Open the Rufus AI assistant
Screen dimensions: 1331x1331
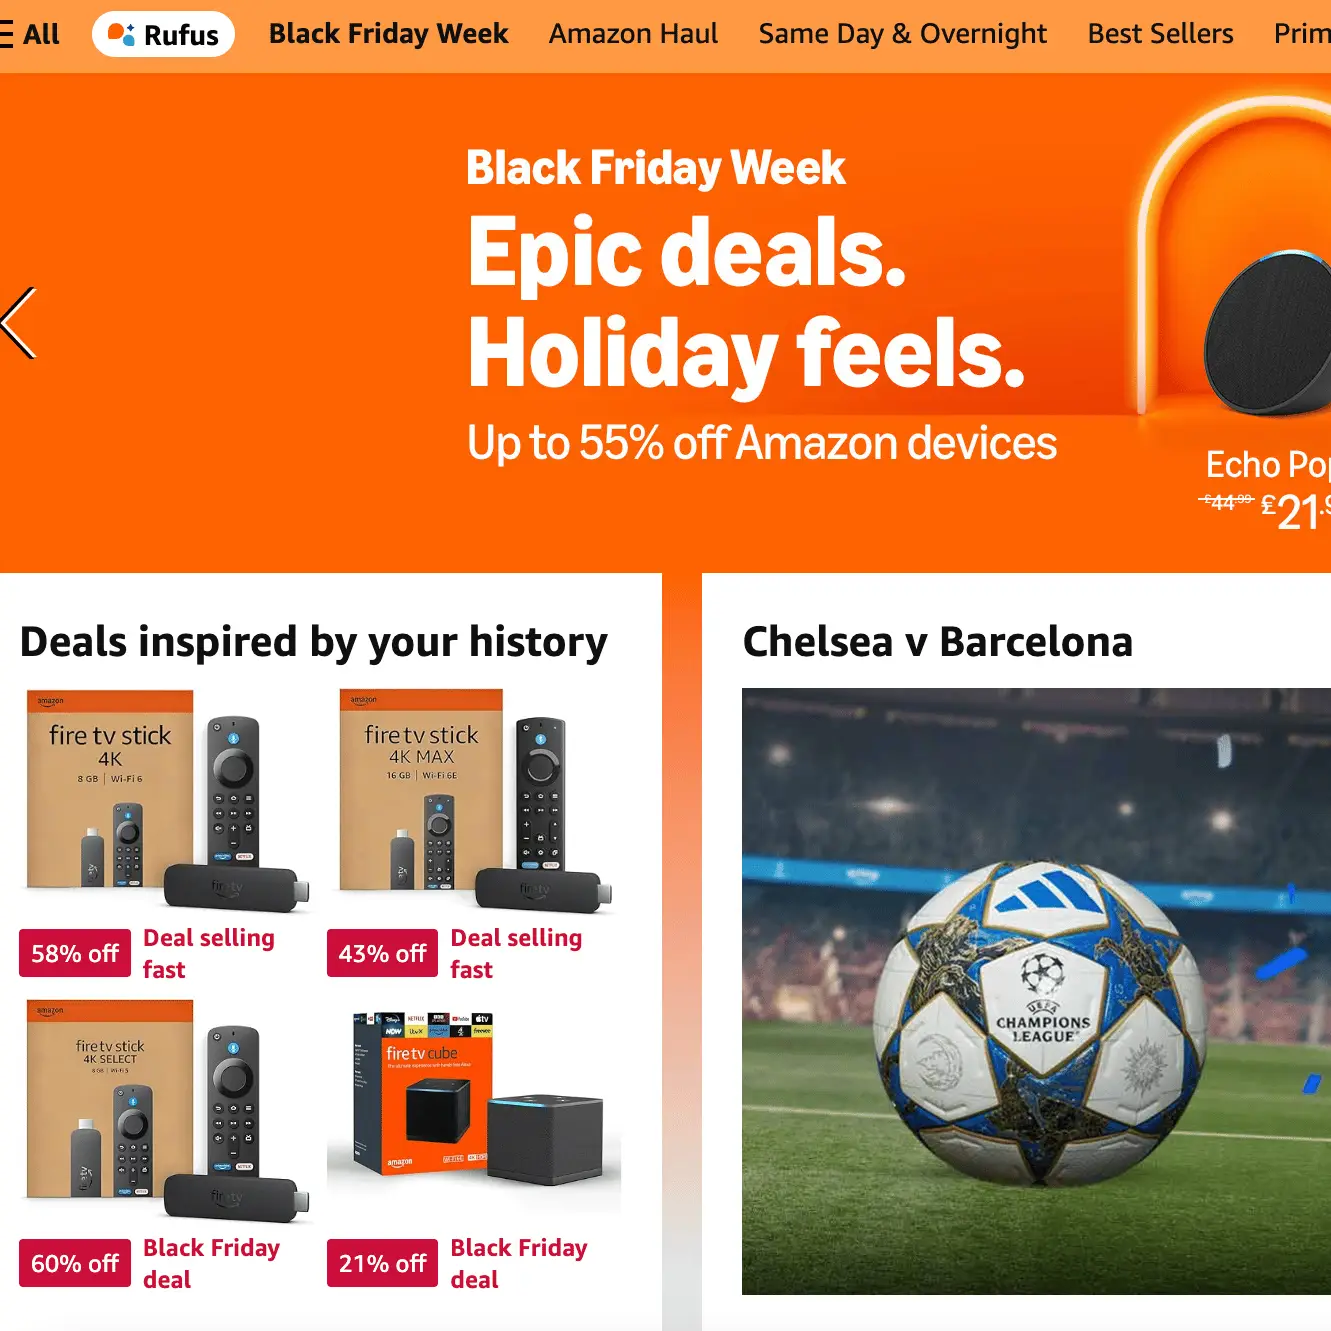[x=163, y=33]
